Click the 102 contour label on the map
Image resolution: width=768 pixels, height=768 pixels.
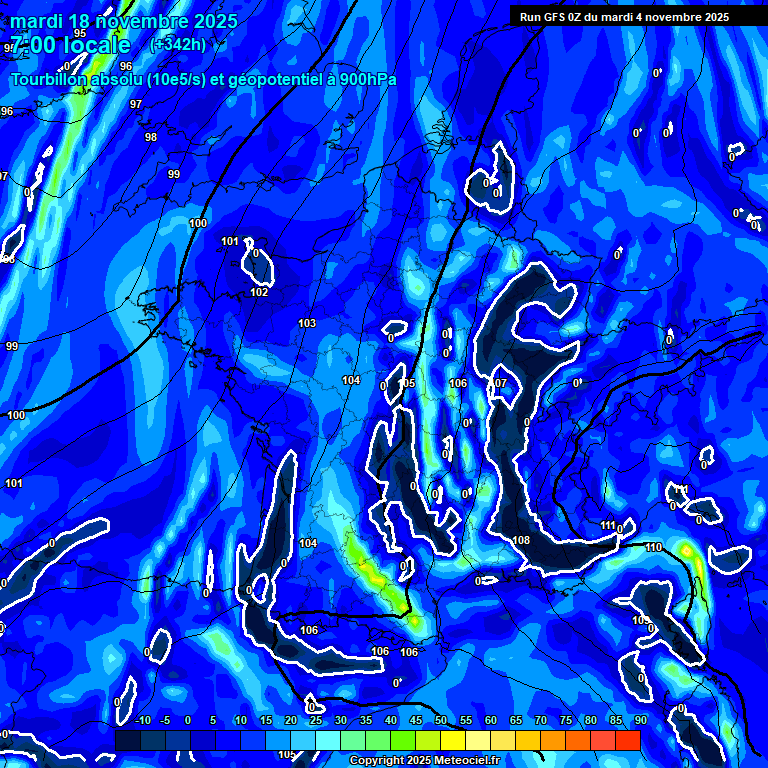click(x=259, y=292)
